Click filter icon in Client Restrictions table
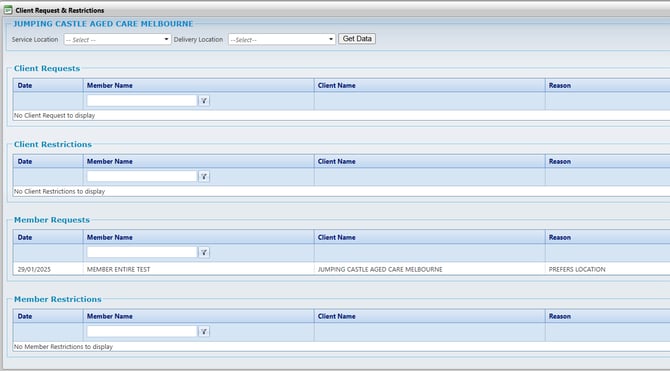This screenshot has width=670, height=371. pos(204,177)
